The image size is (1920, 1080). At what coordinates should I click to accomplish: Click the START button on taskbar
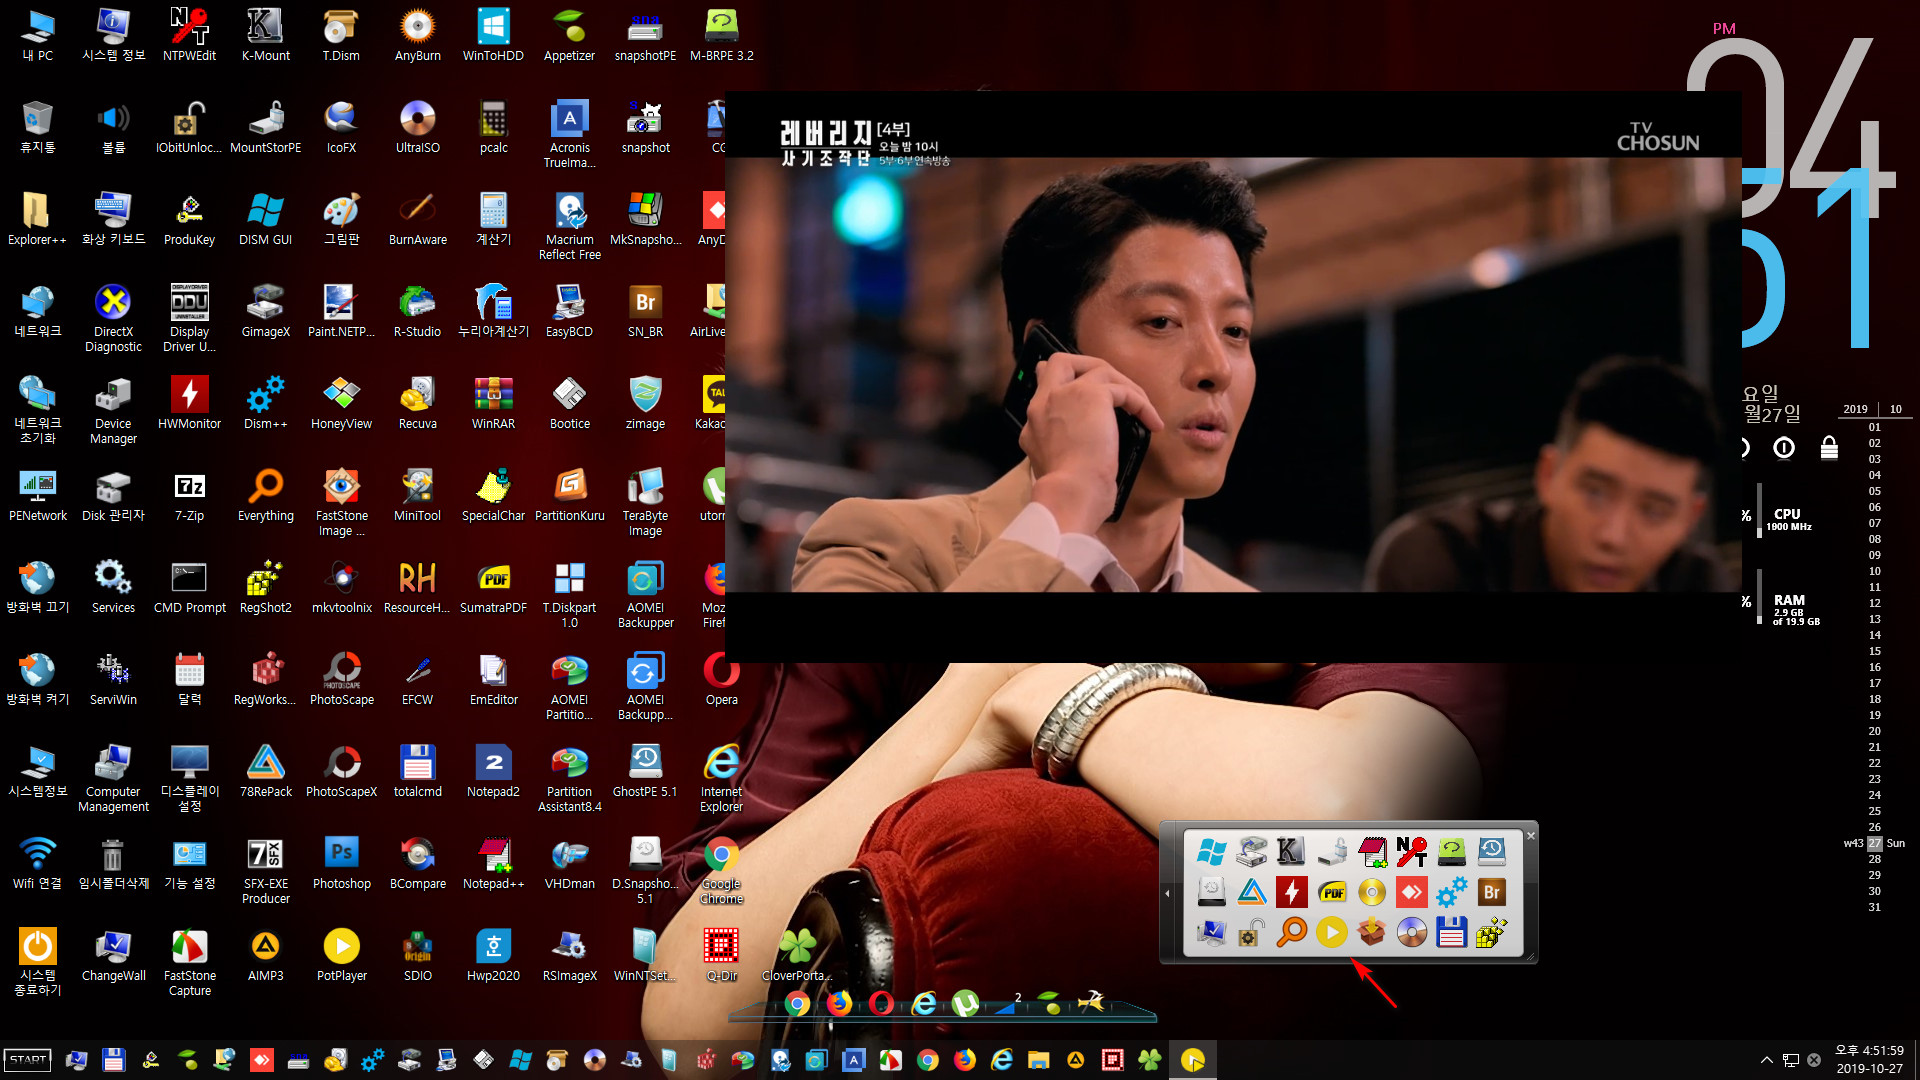point(28,1060)
